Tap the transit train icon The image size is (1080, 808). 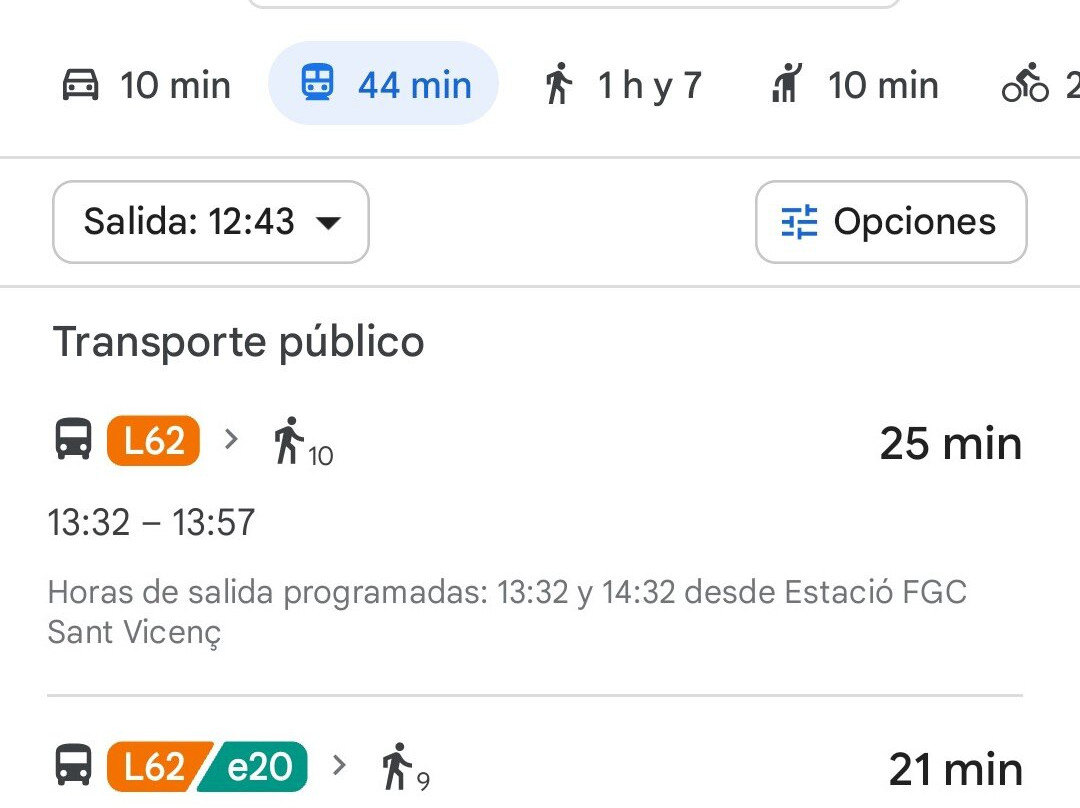[x=317, y=84]
